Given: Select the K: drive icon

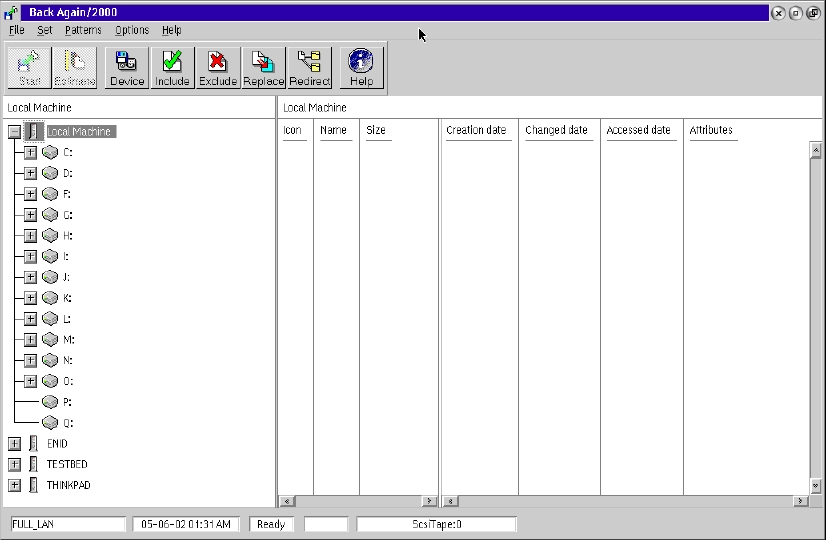Looking at the screenshot, I should (x=50, y=298).
